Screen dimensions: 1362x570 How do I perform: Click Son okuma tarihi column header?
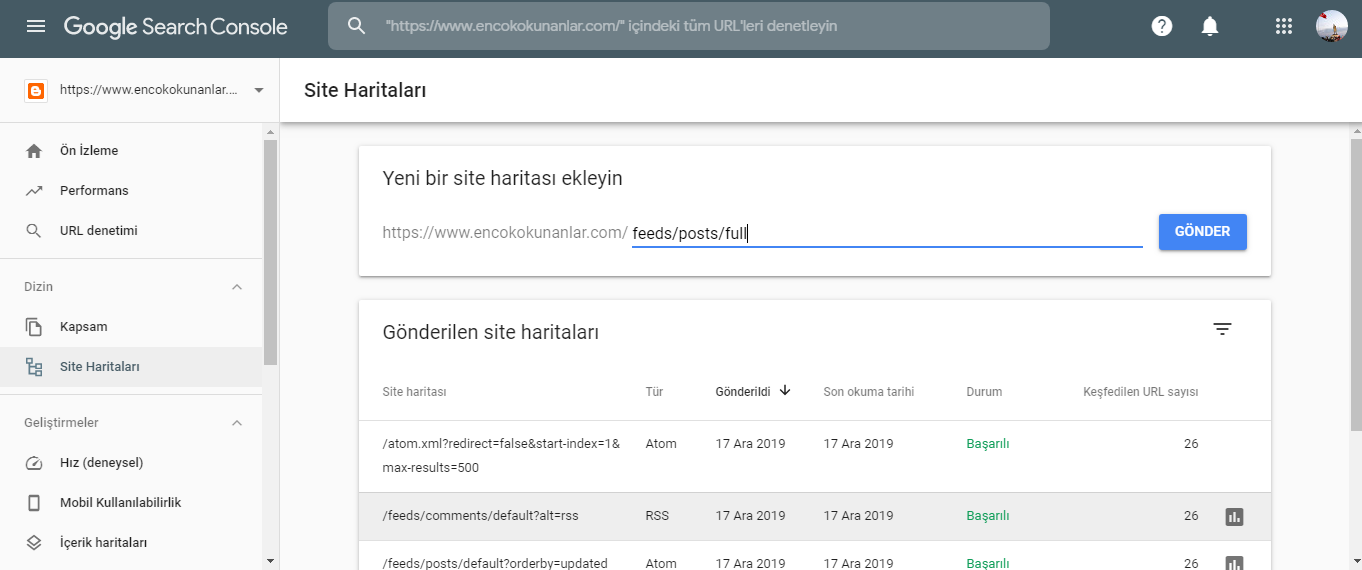pyautogui.click(x=869, y=392)
